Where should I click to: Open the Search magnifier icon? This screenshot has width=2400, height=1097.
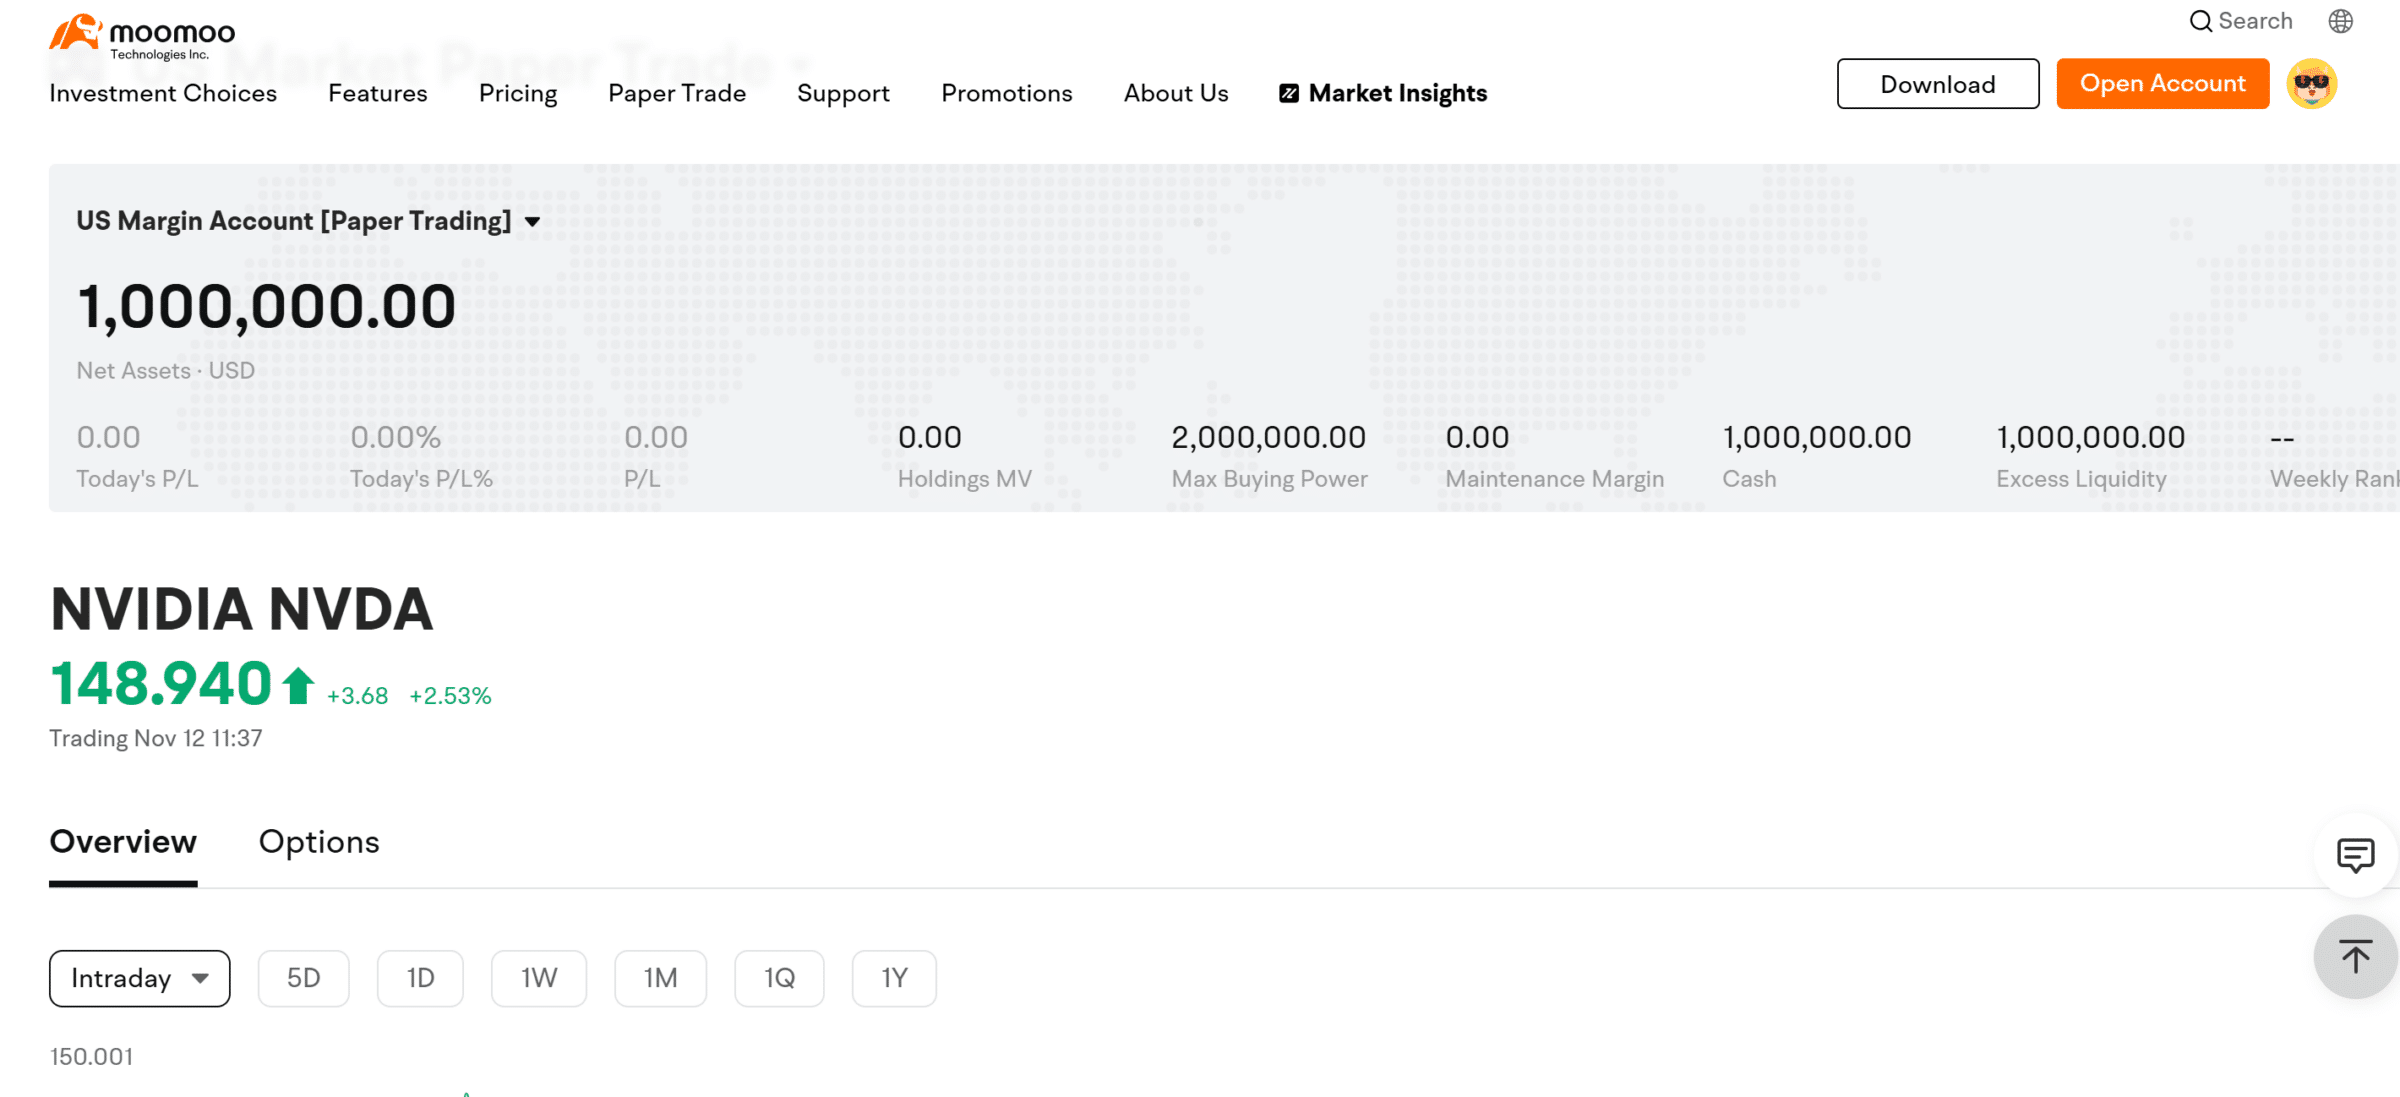(x=2200, y=21)
